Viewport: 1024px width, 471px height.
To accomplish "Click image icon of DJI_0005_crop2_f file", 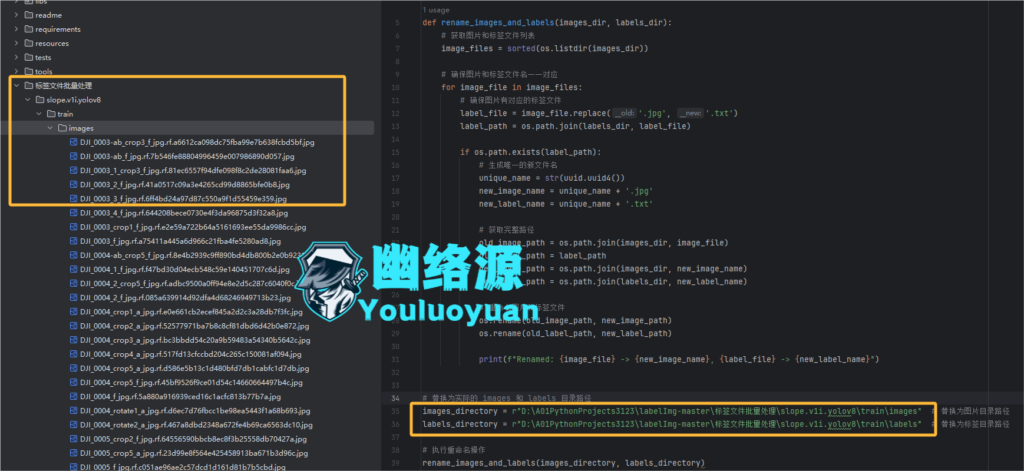I will [x=74, y=439].
